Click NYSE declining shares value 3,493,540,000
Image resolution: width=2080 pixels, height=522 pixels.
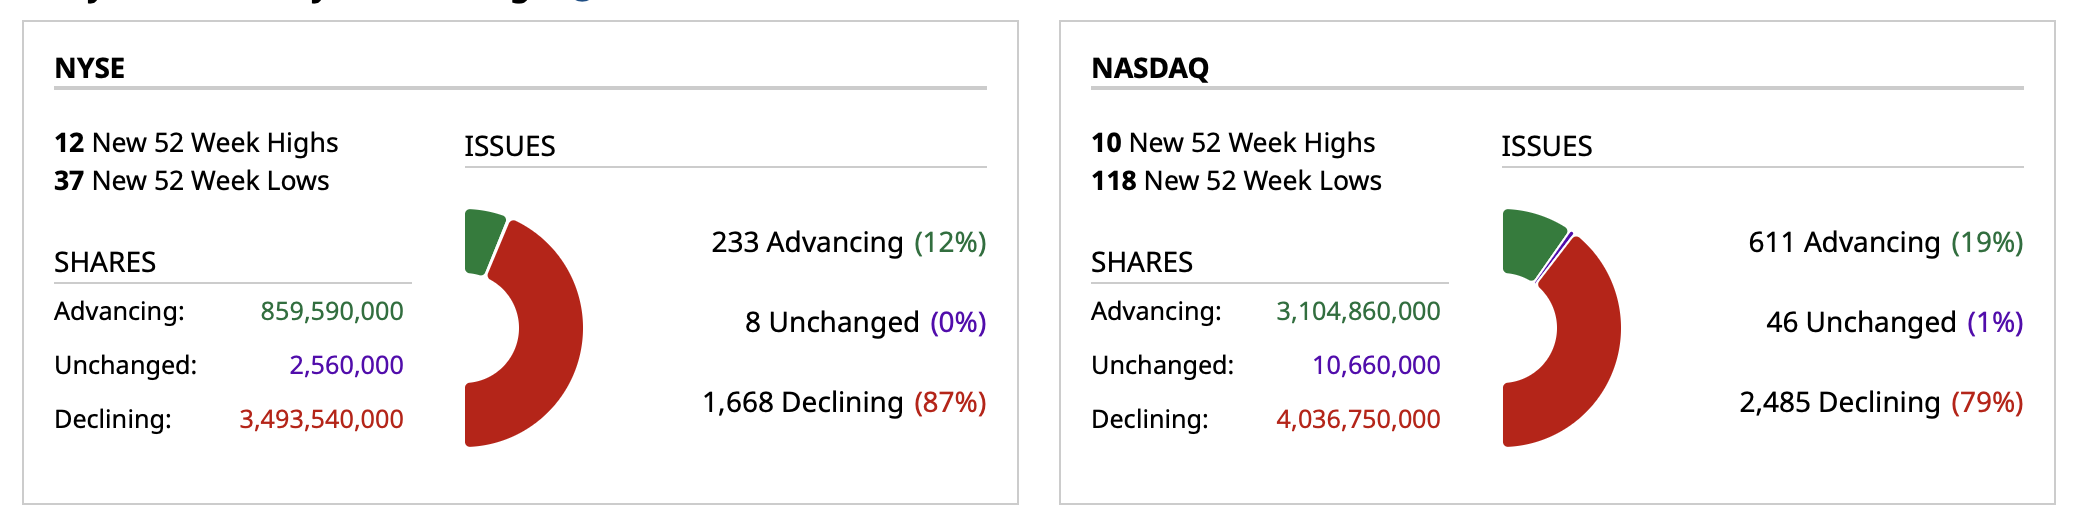pyautogui.click(x=321, y=419)
